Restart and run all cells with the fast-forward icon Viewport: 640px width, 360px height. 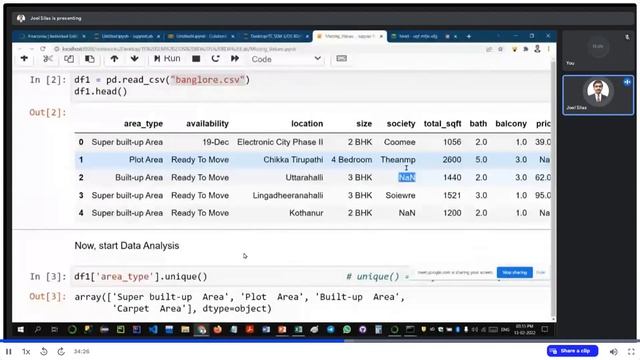[x=235, y=59]
